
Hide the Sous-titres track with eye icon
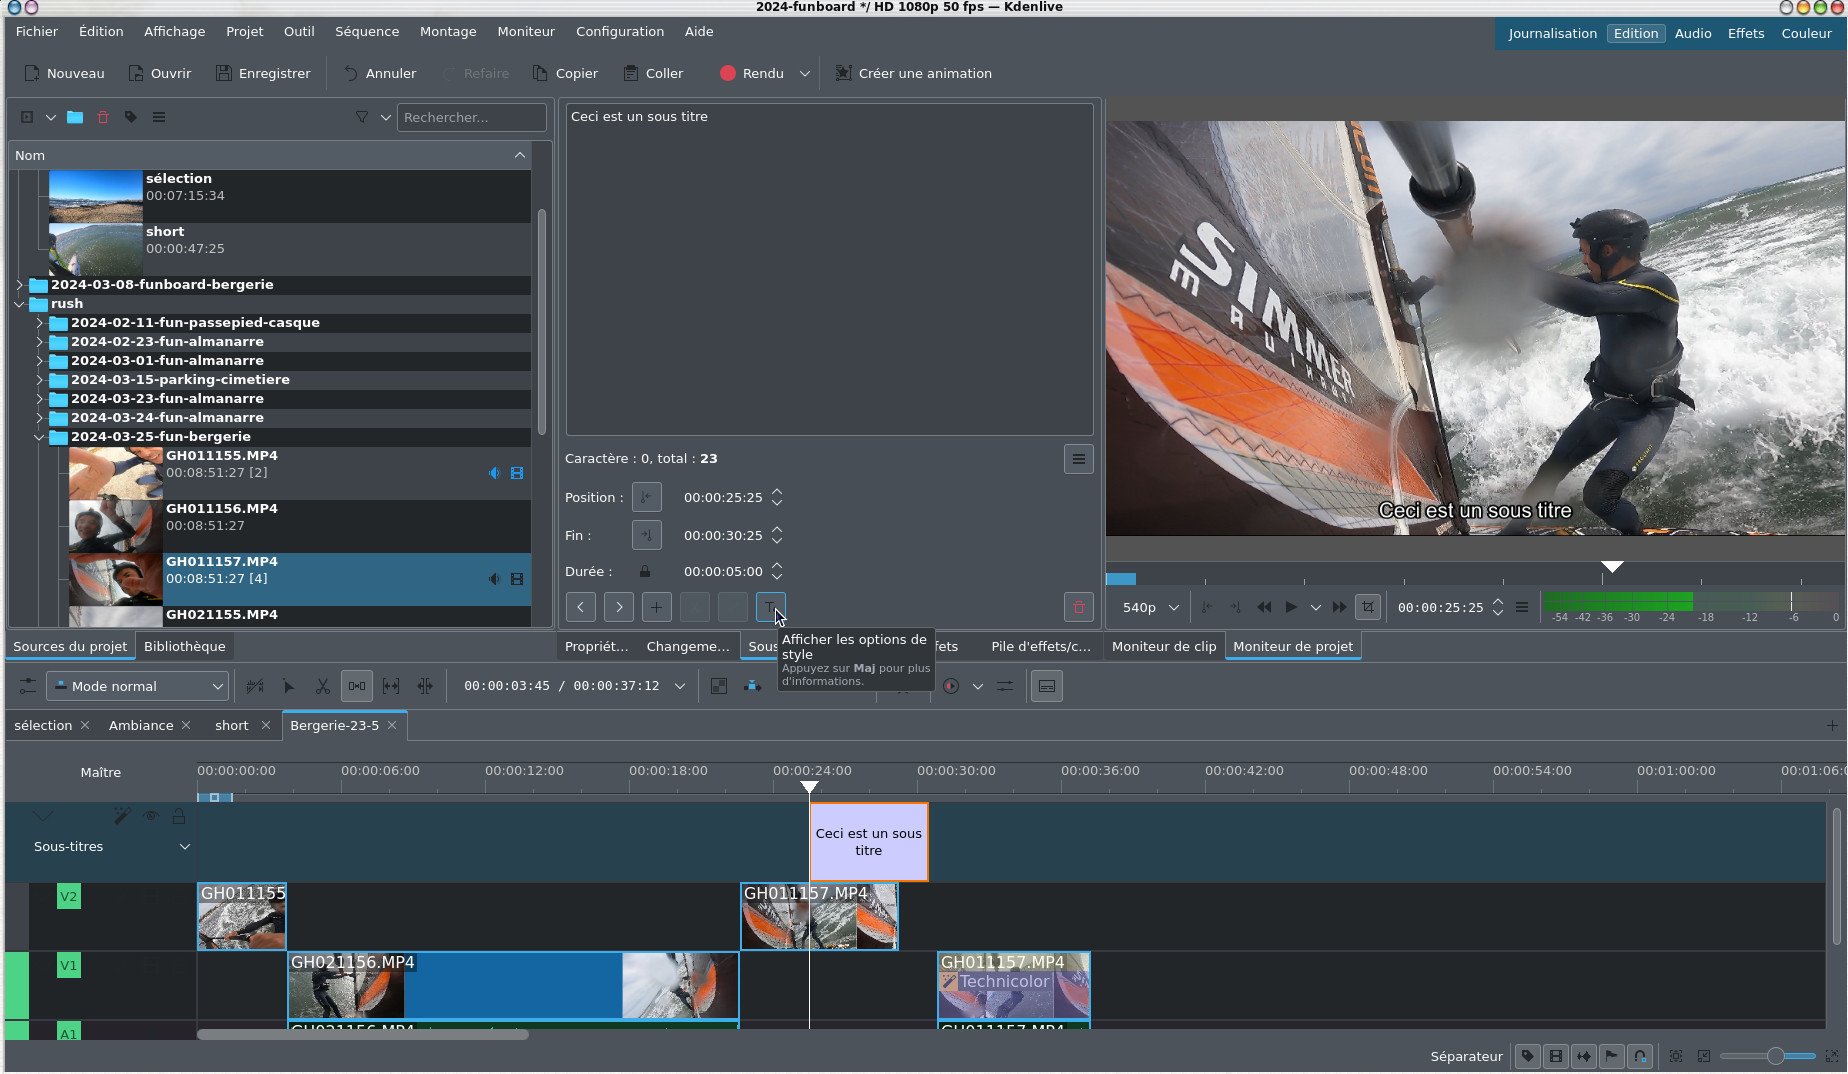click(x=151, y=816)
